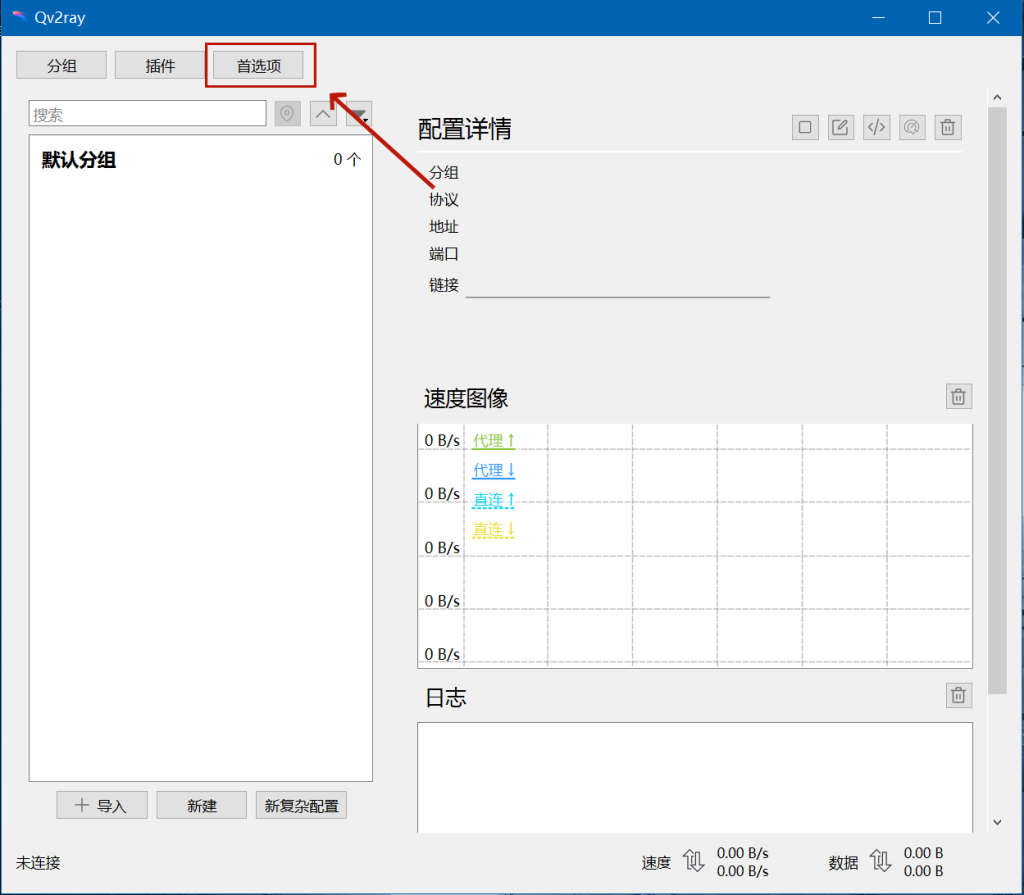Click the delete trash icon in 配置详情
Screen dimensions: 1024x895
948,127
